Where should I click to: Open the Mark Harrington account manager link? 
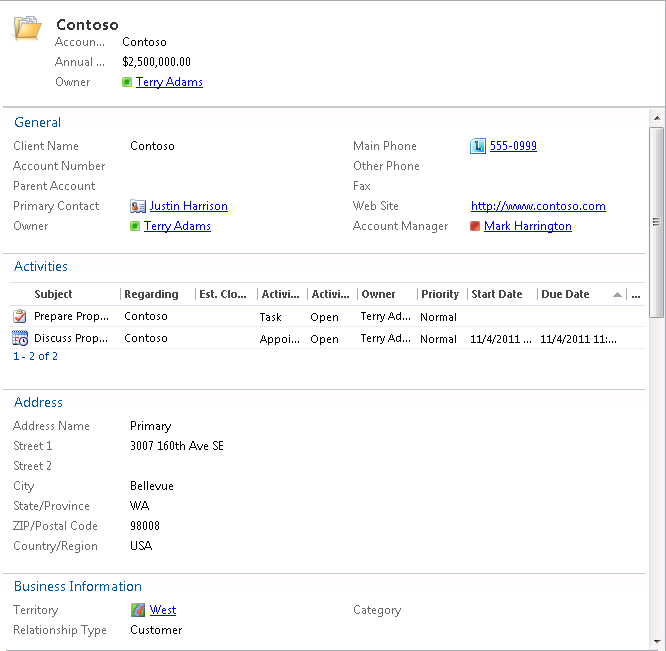pos(527,226)
